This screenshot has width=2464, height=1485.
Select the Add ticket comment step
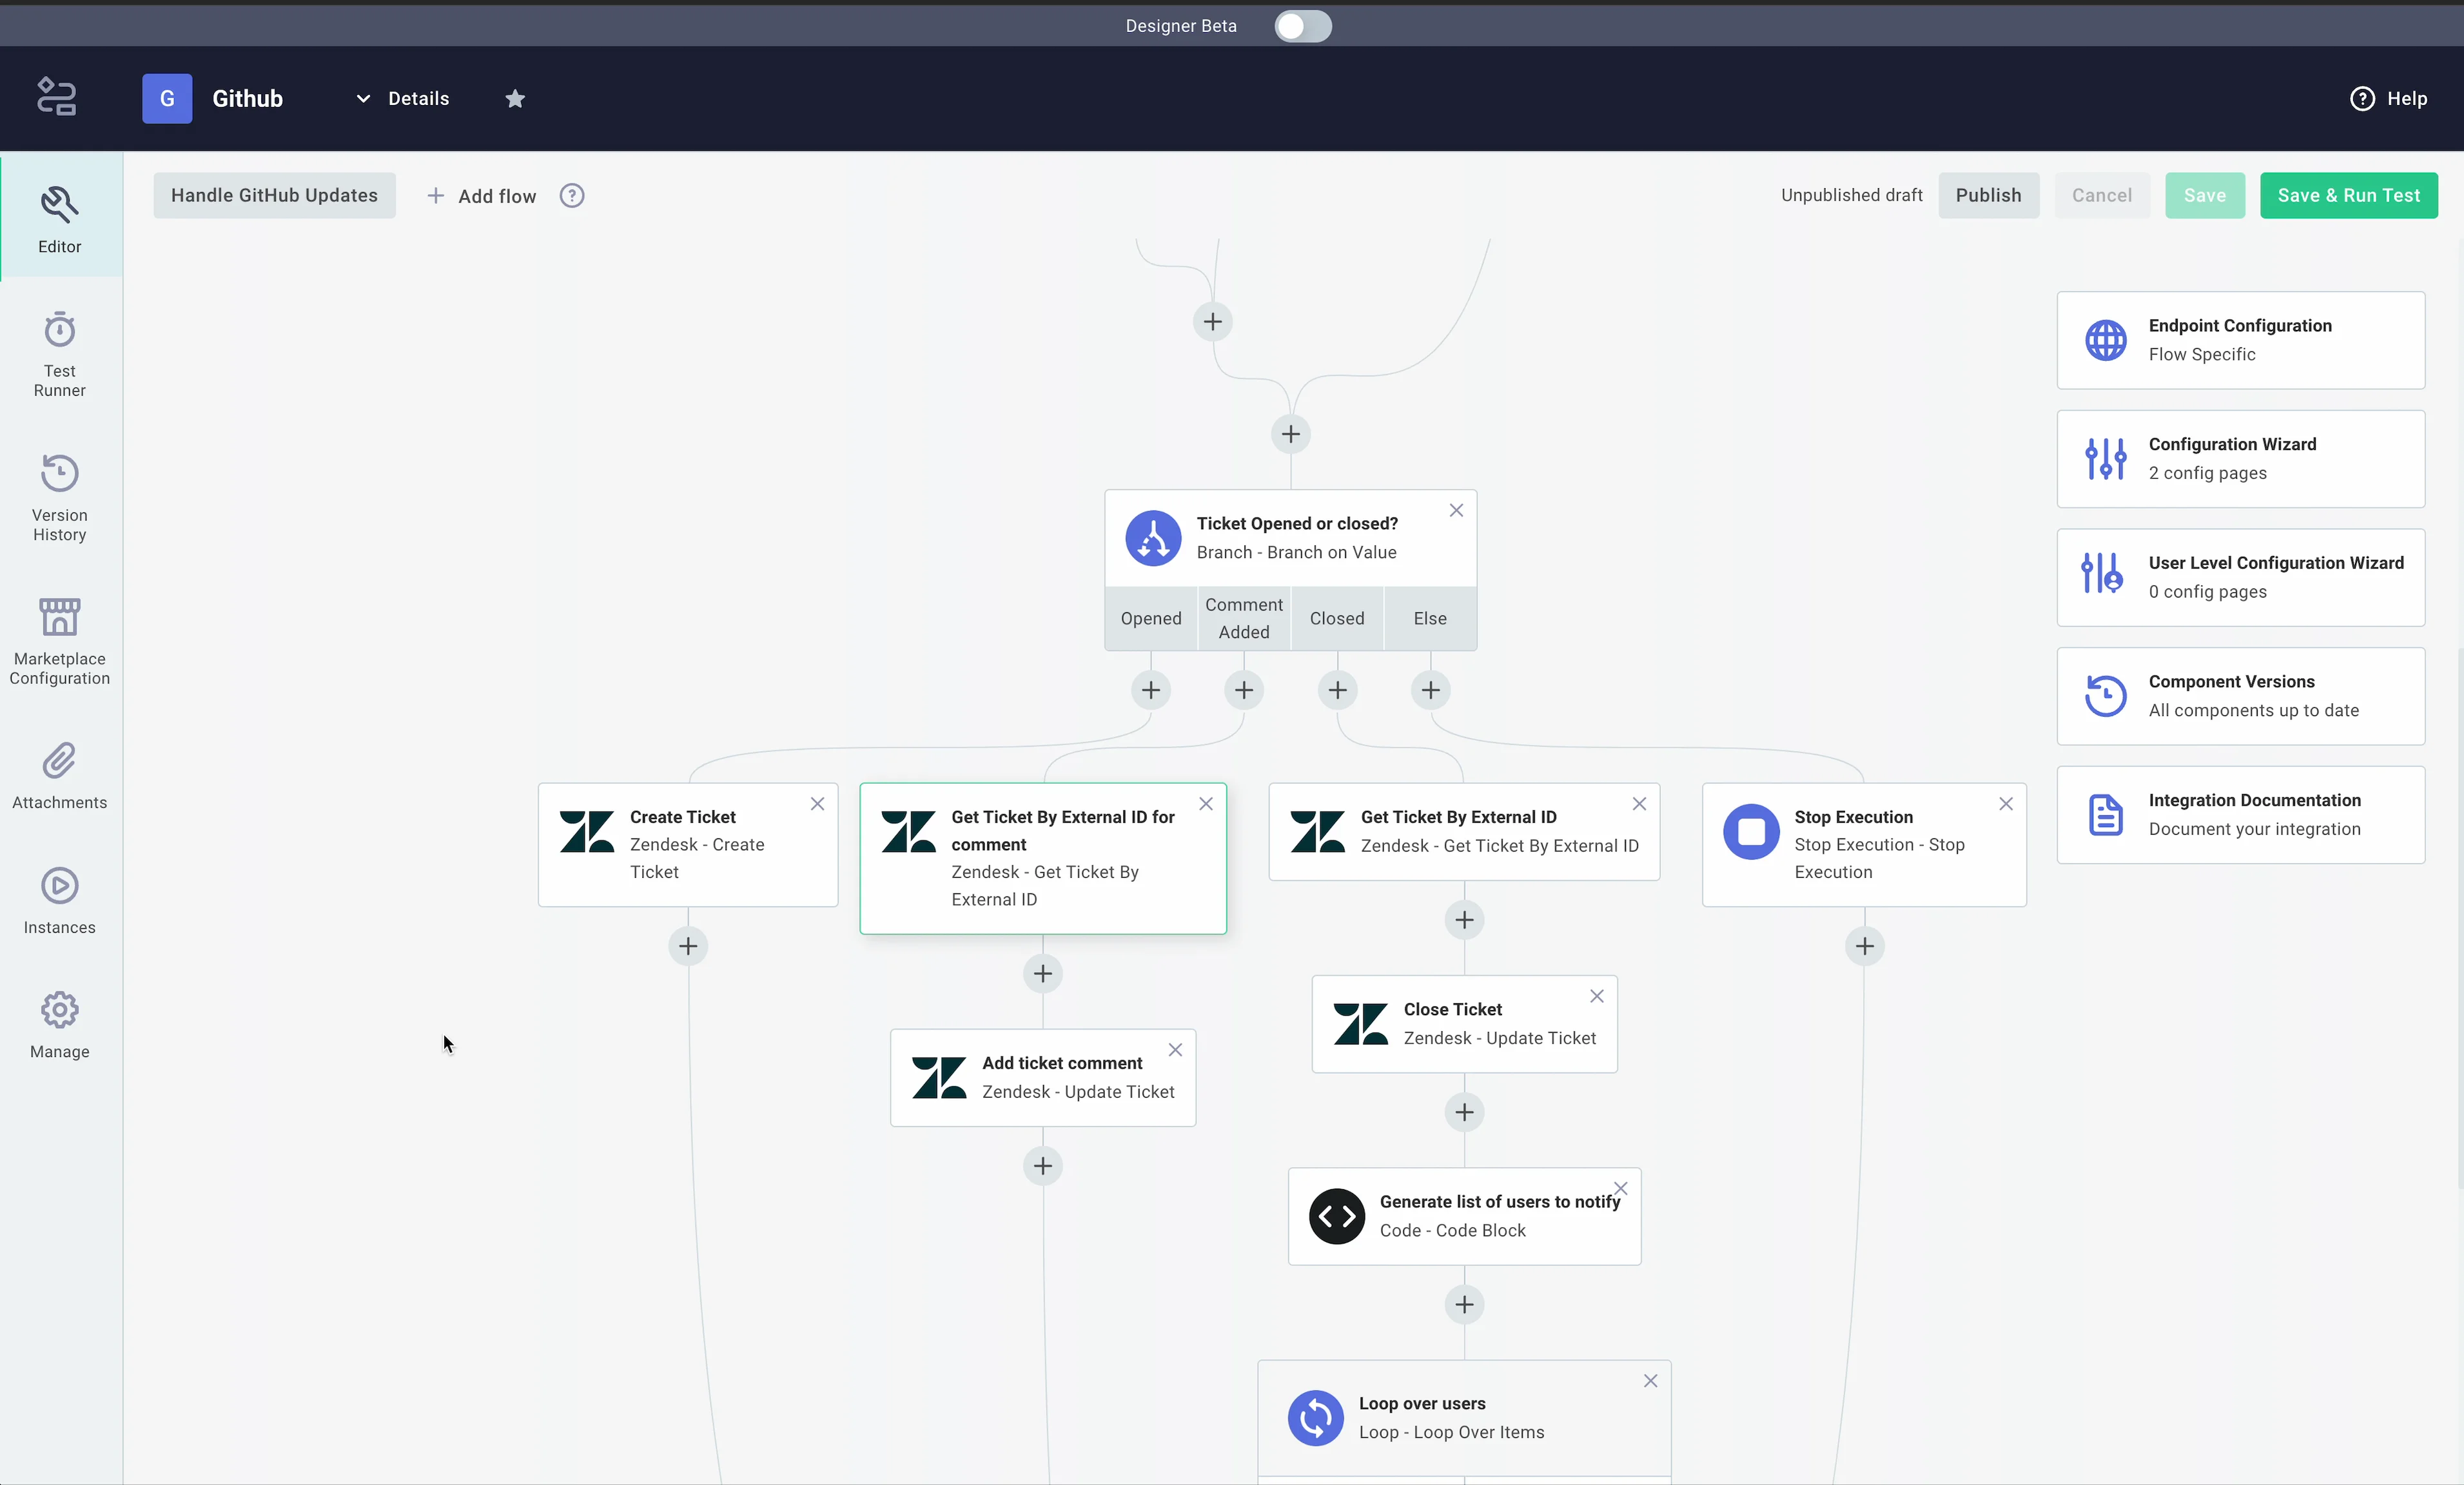[1043, 1078]
